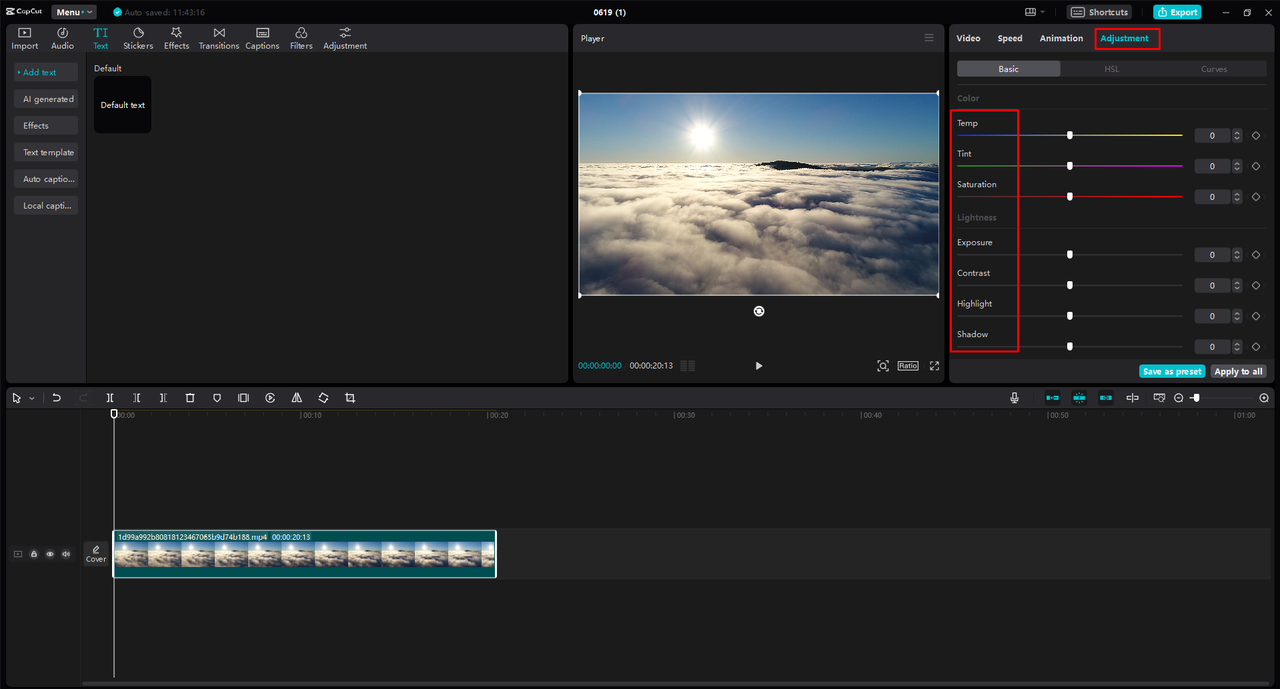The height and width of the screenshot is (689, 1280).
Task: Split the clip at playhead
Action: (110, 398)
